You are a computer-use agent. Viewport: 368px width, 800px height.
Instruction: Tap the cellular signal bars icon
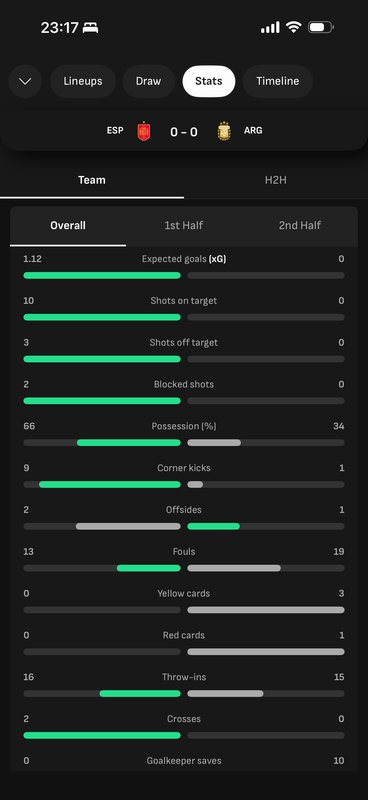coord(270,27)
